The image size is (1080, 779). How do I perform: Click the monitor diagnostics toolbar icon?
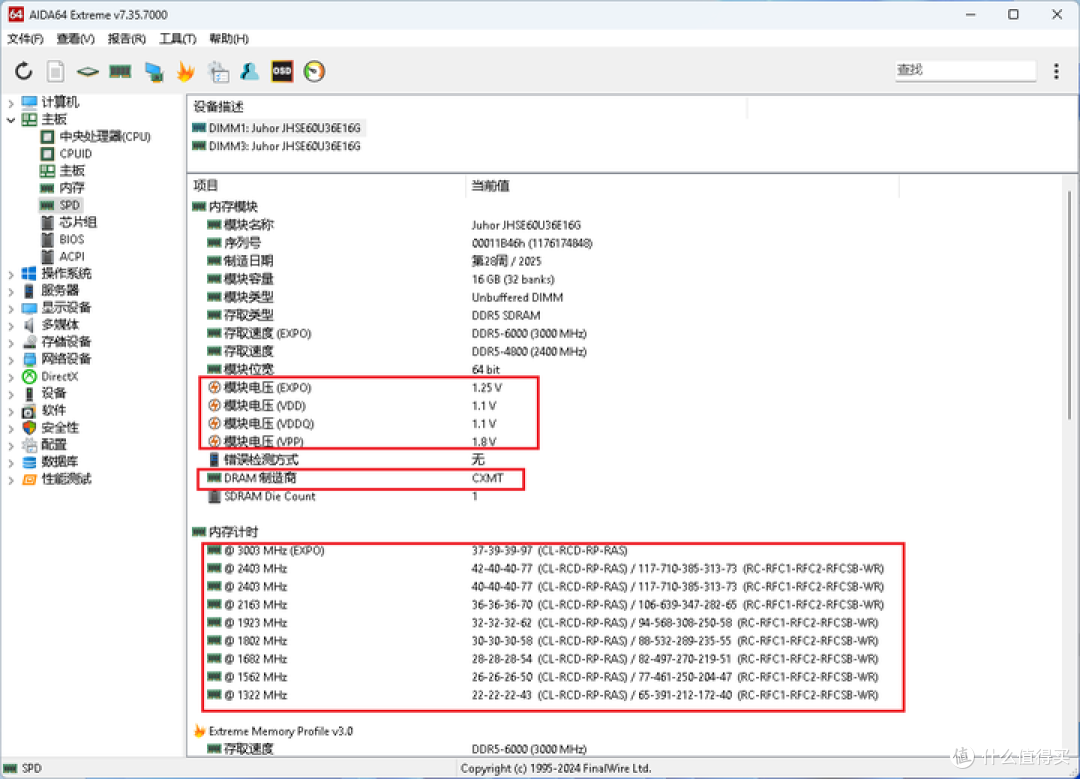218,72
